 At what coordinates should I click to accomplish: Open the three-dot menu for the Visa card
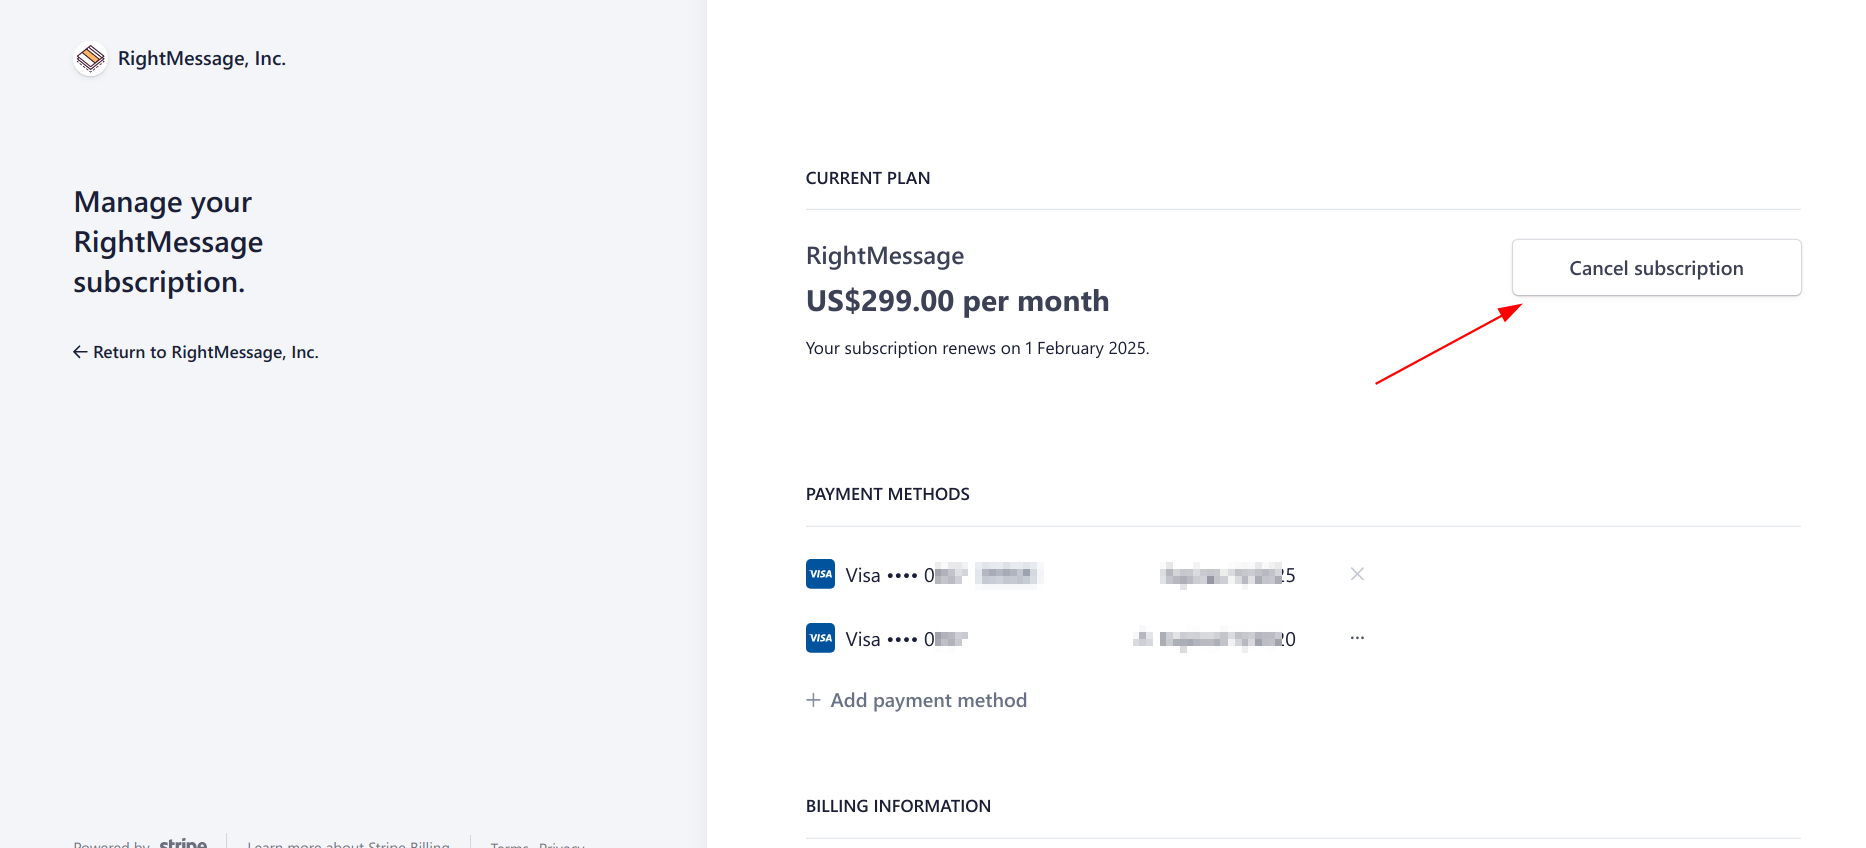1357,638
